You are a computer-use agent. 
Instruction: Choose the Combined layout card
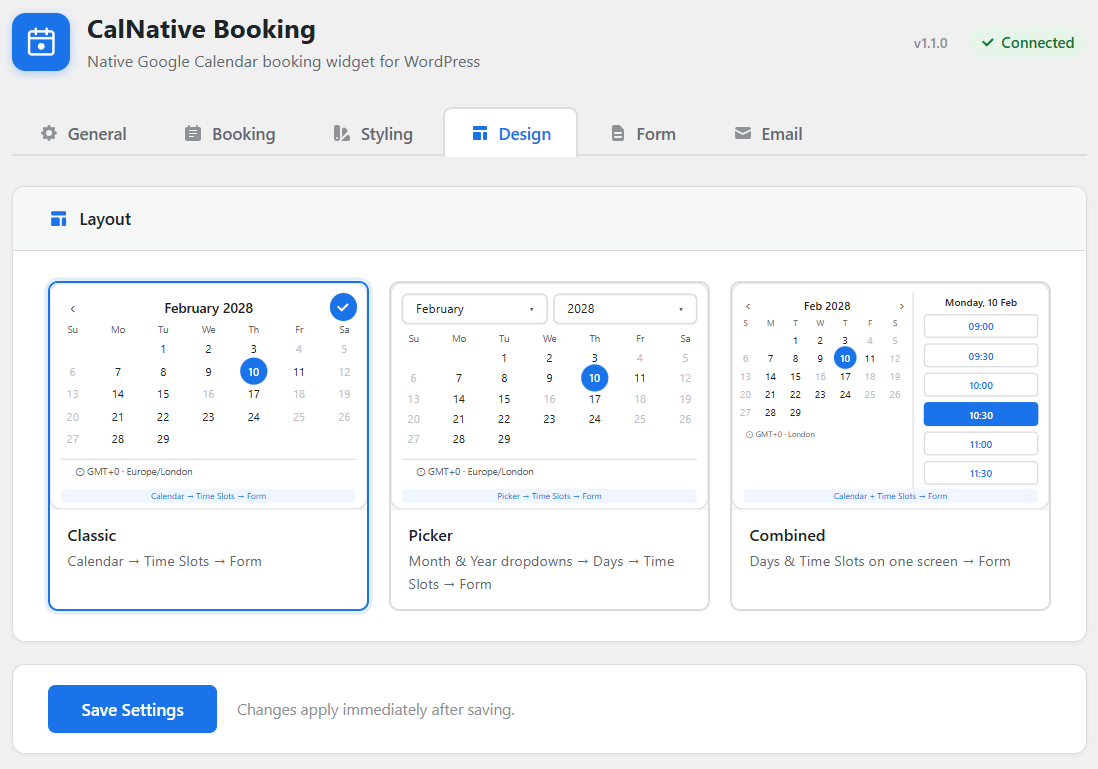tap(890, 446)
